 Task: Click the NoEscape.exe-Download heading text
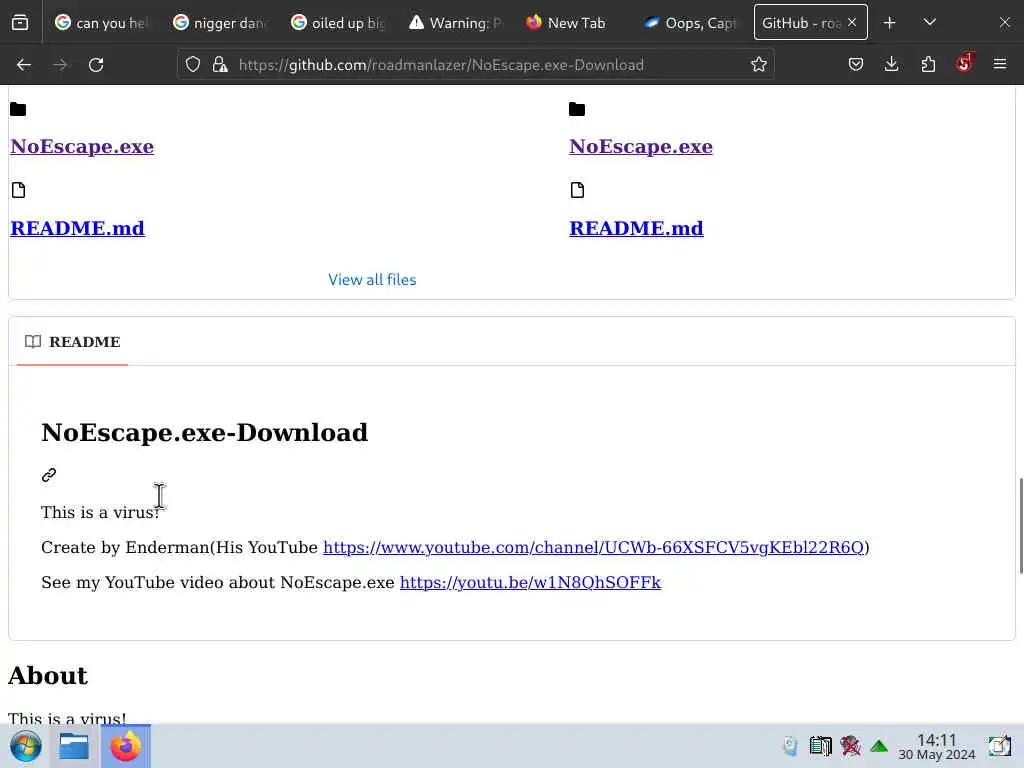(204, 432)
